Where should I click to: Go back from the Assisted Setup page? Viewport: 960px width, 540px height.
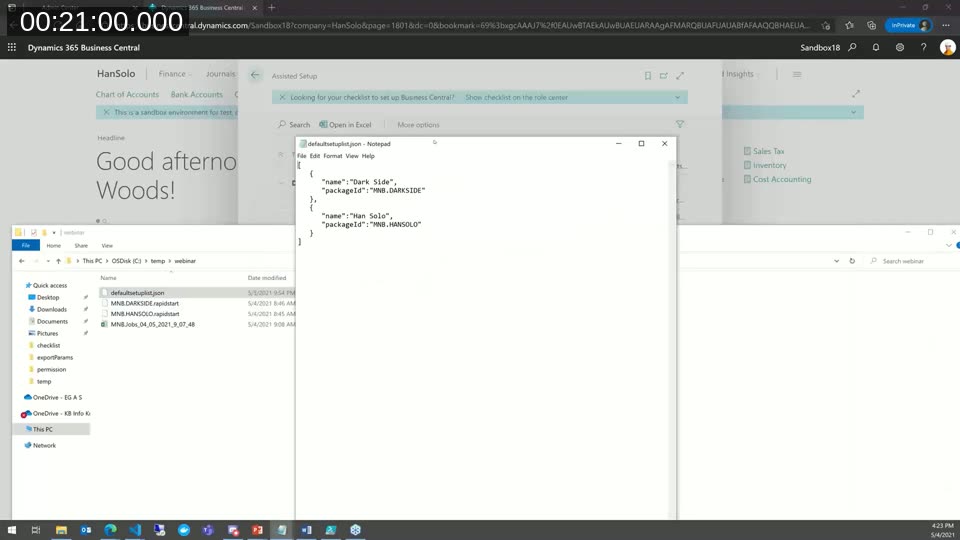[x=255, y=75]
